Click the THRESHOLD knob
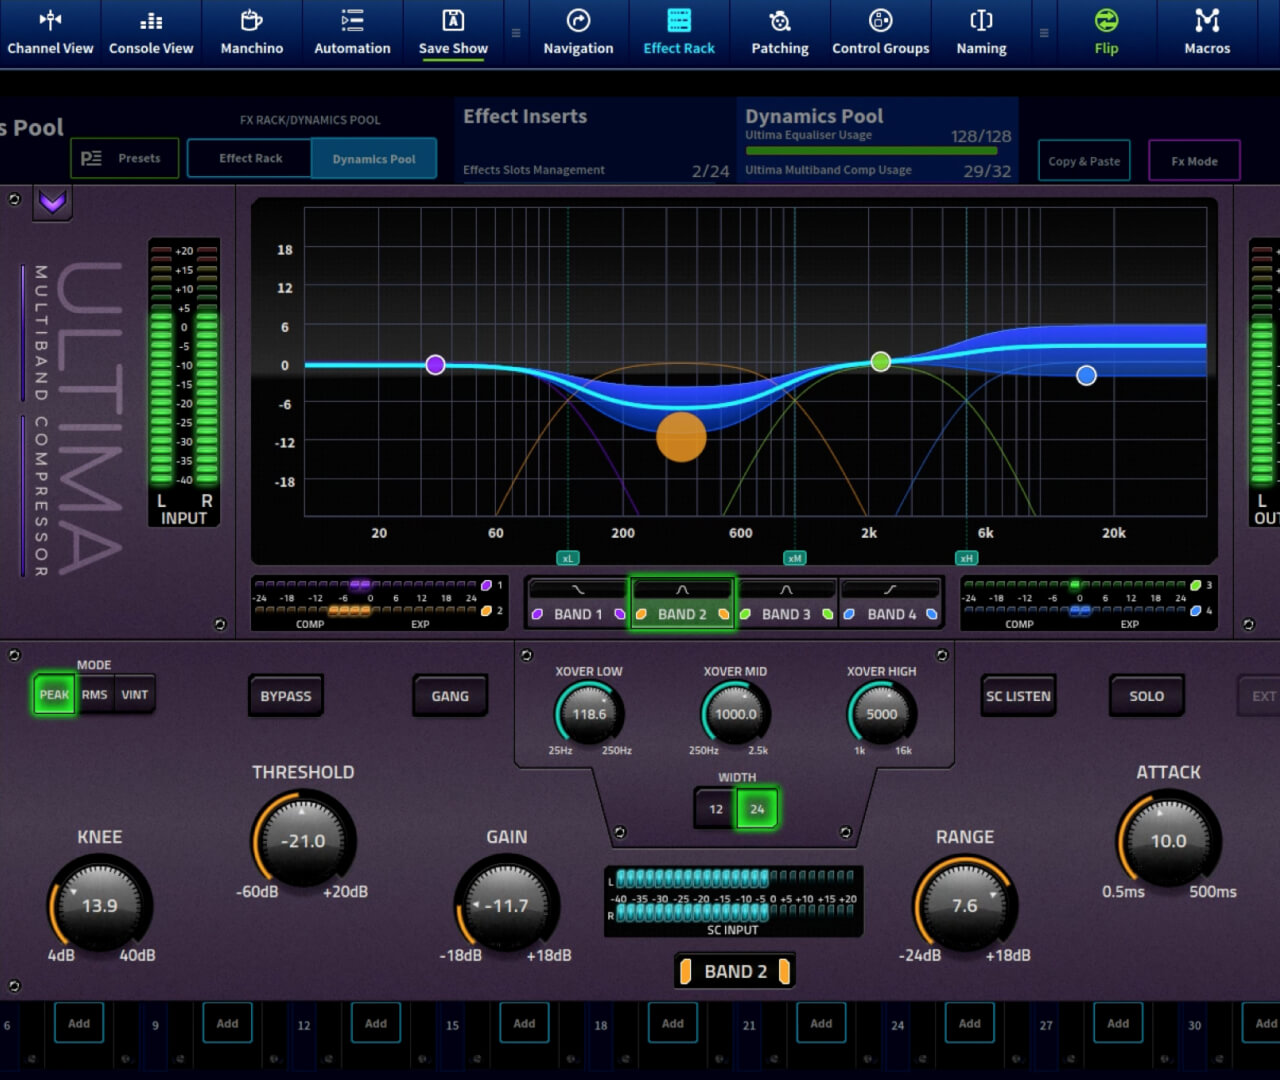 click(x=303, y=841)
